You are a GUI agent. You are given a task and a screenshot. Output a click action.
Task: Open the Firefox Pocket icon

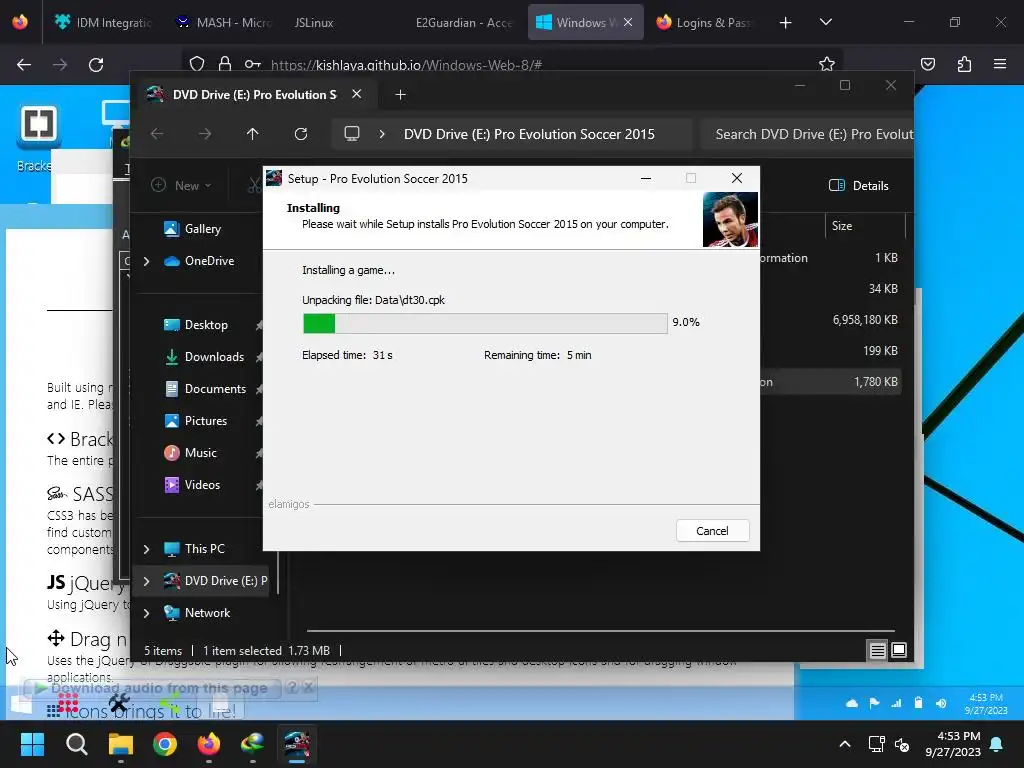927,64
